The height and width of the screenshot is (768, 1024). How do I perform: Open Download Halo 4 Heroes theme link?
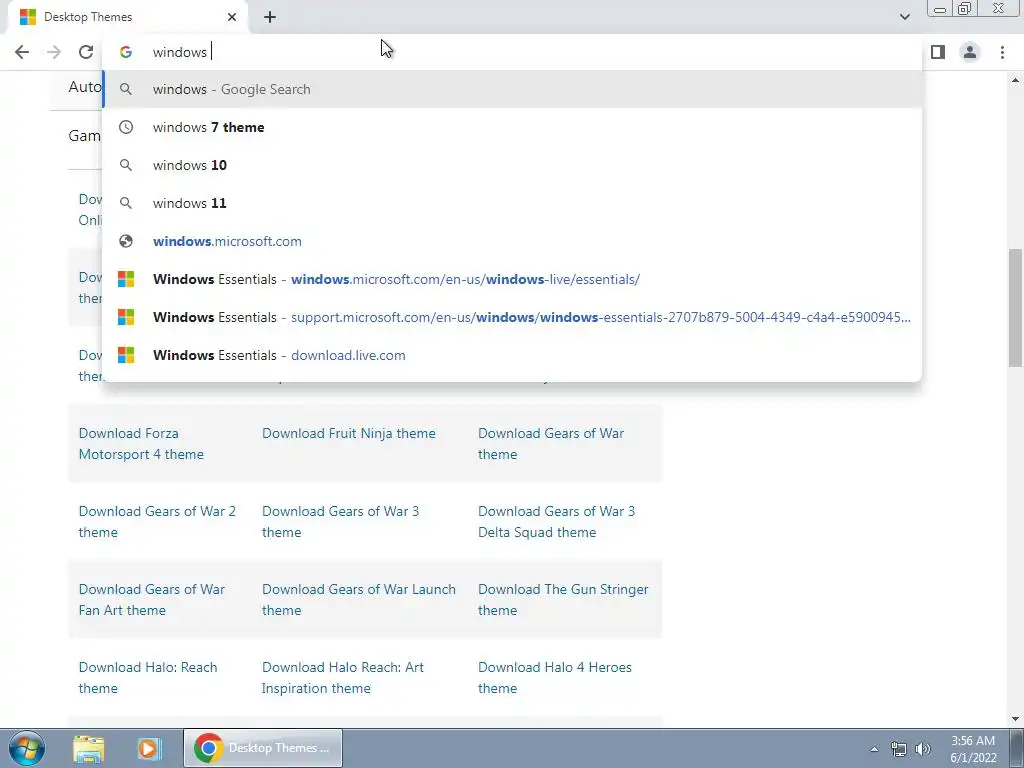coord(554,677)
